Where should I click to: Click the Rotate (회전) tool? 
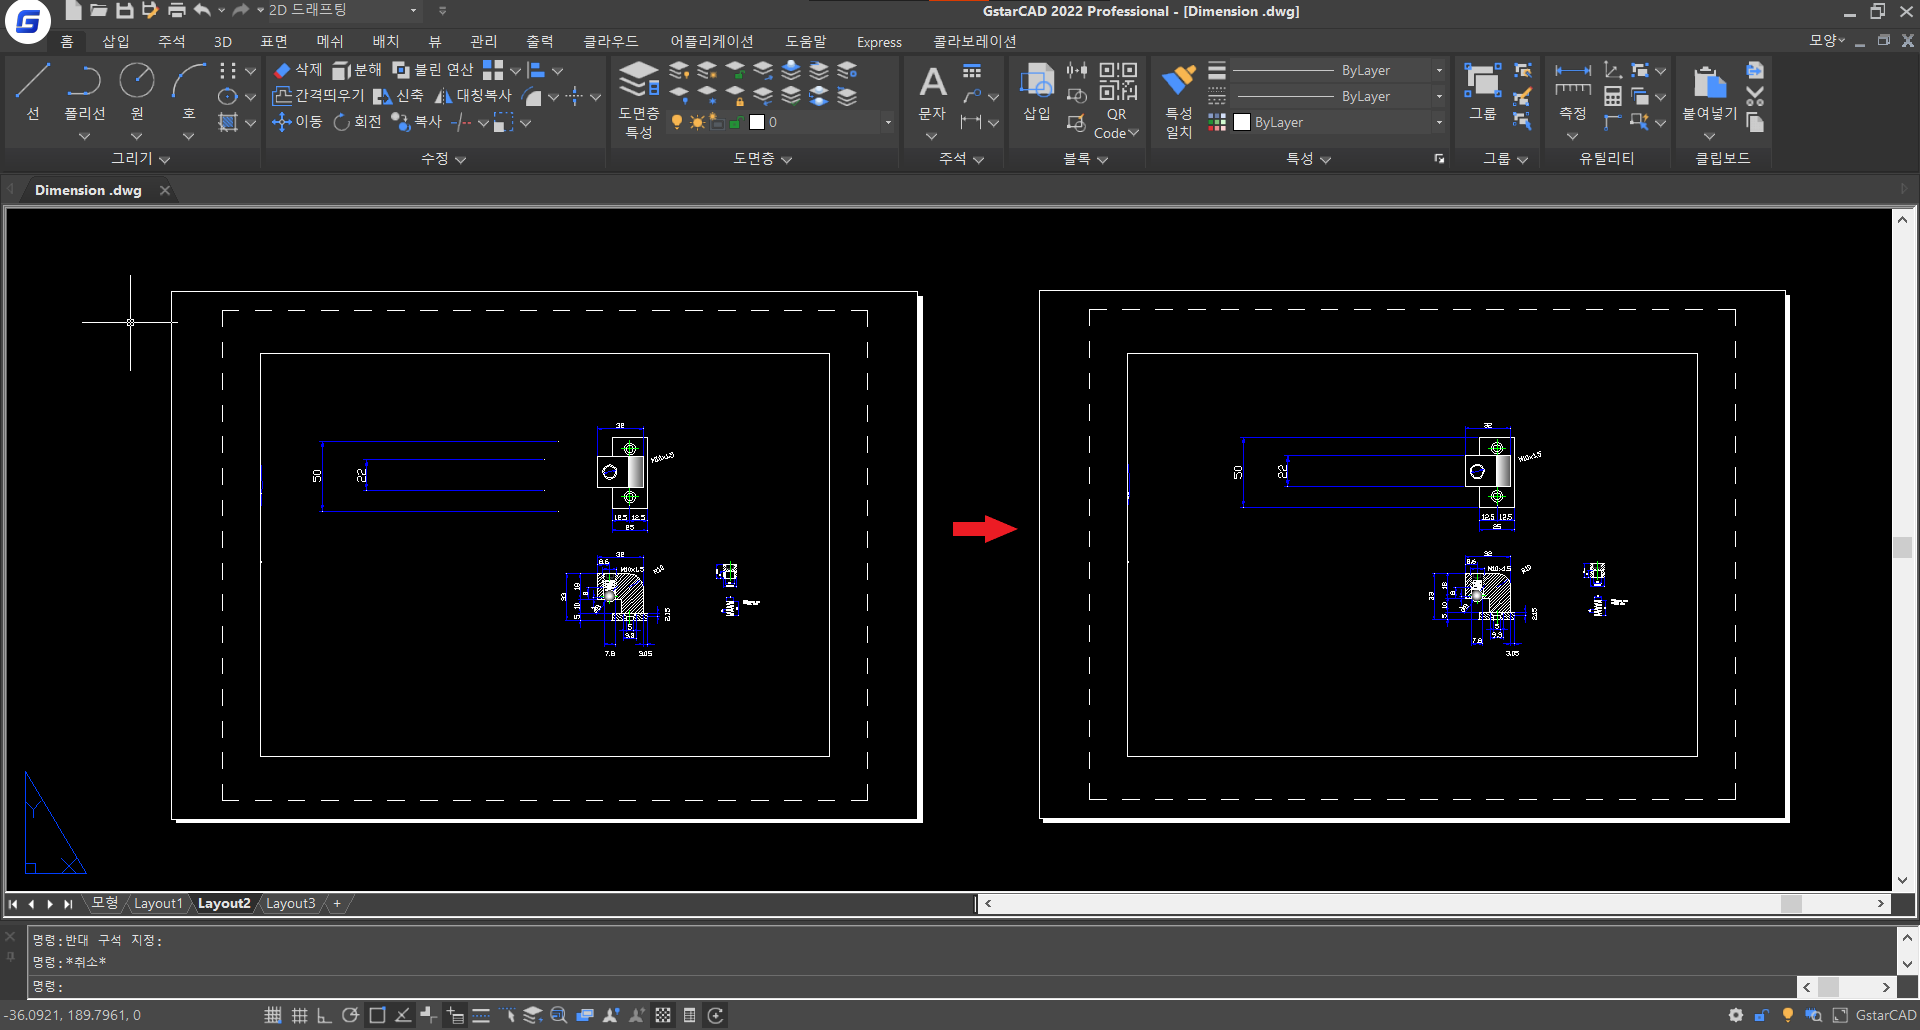tap(357, 121)
